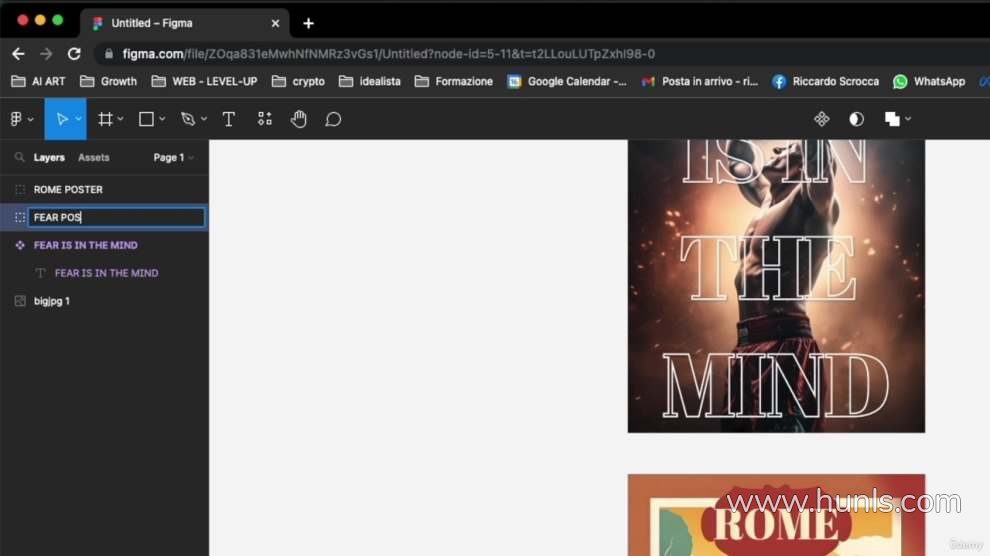Select the Move tool
Image resolution: width=990 pixels, height=556 pixels.
(x=62, y=119)
